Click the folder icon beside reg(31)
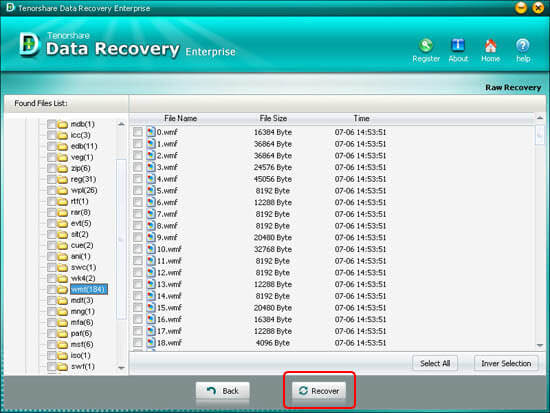Screen dimensions: 550x413 pyautogui.click(x=62, y=179)
